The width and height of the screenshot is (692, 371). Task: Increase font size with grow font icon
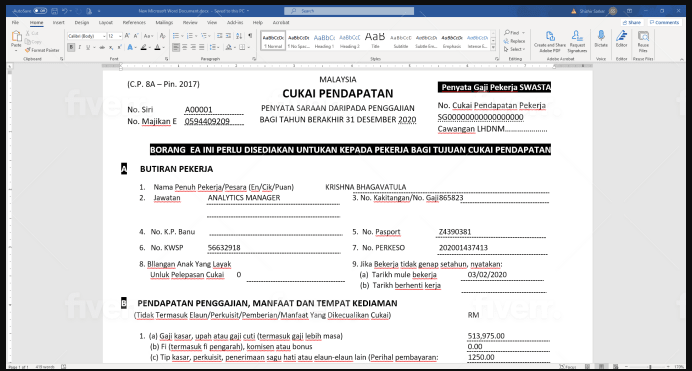click(x=127, y=36)
